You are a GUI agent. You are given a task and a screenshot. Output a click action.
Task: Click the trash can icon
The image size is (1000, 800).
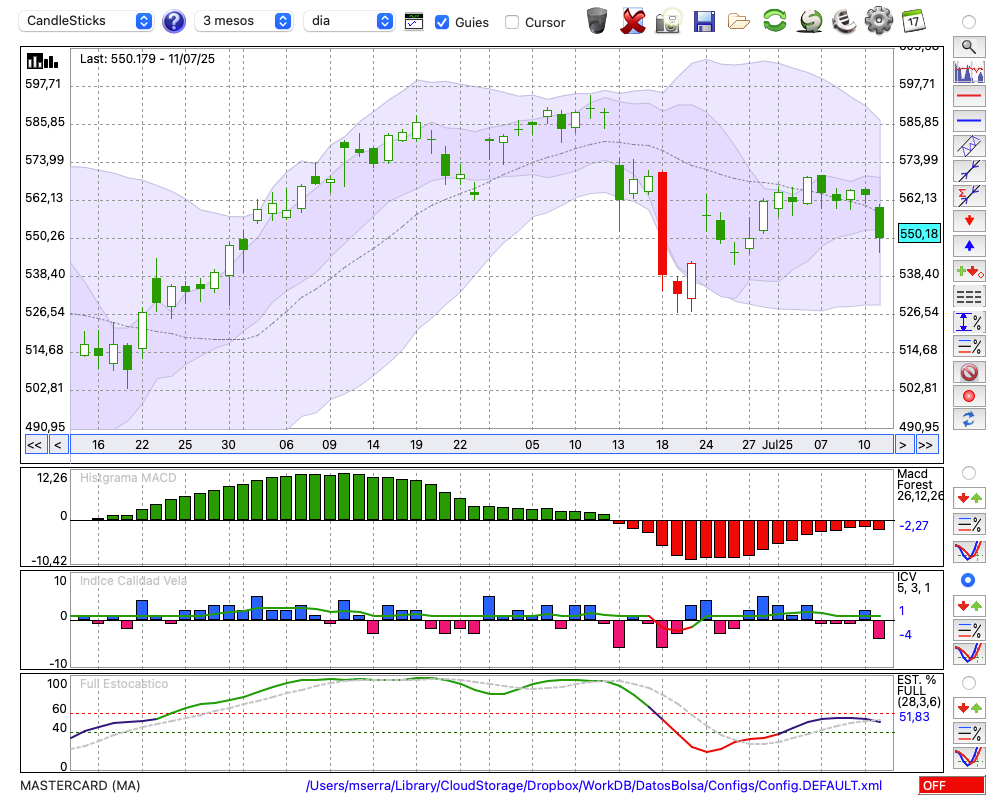coord(597,21)
